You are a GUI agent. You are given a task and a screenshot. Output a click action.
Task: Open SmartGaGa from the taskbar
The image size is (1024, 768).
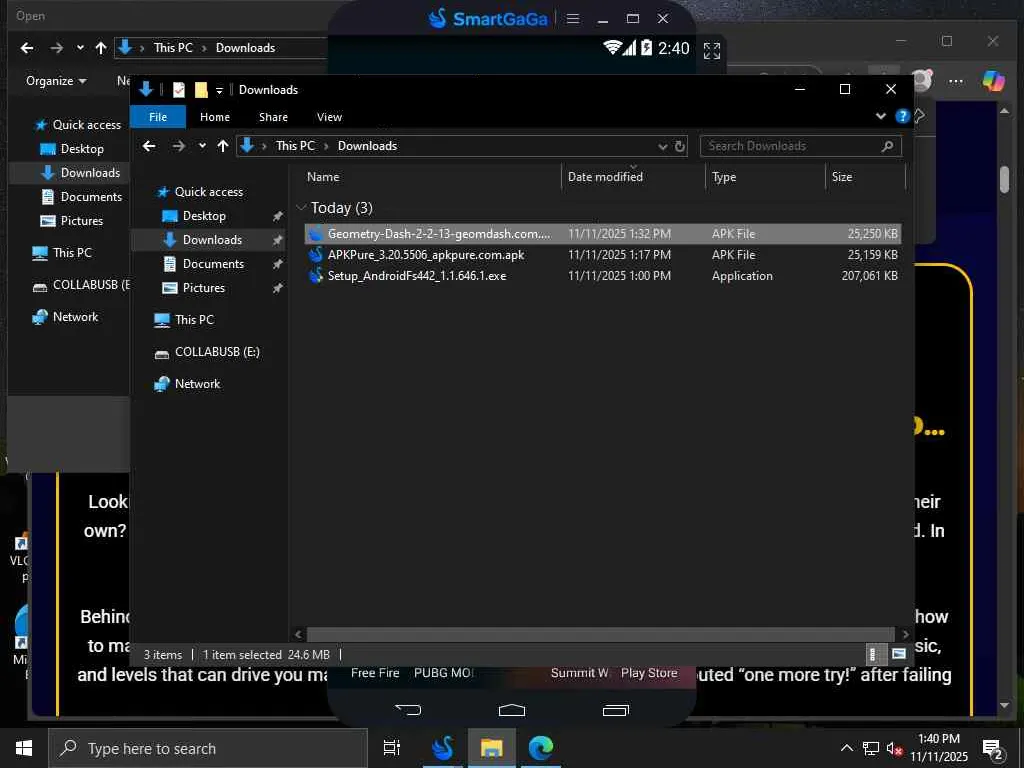click(x=442, y=748)
